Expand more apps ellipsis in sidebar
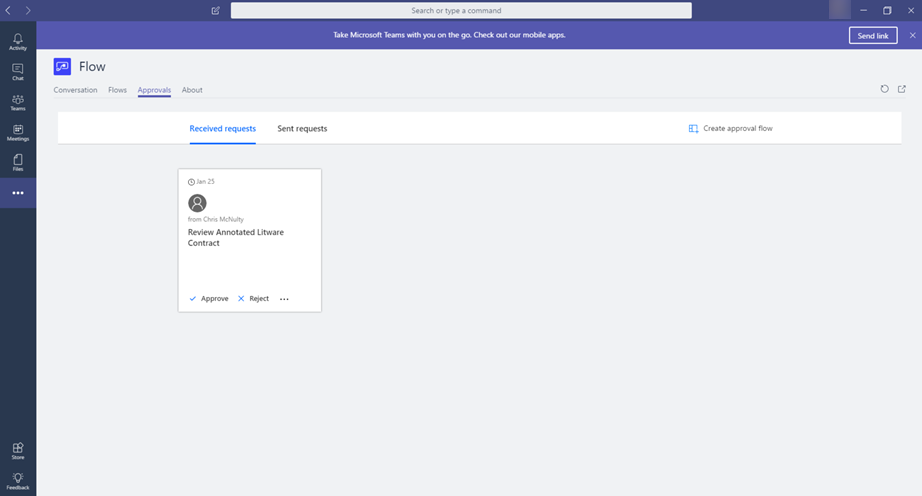 pyautogui.click(x=18, y=193)
